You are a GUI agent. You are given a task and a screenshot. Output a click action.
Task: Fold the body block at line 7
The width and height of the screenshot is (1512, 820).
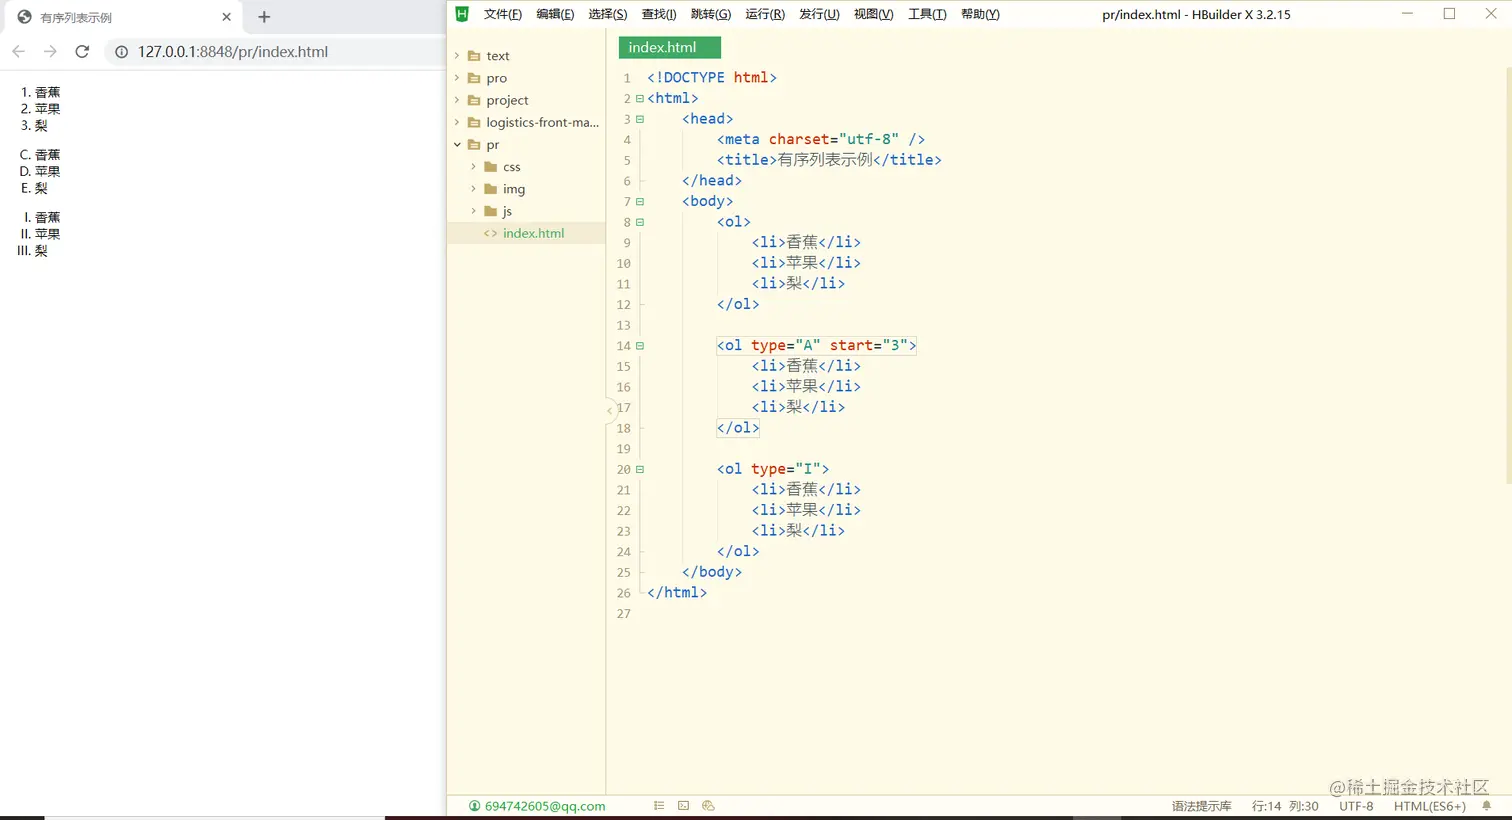click(640, 201)
